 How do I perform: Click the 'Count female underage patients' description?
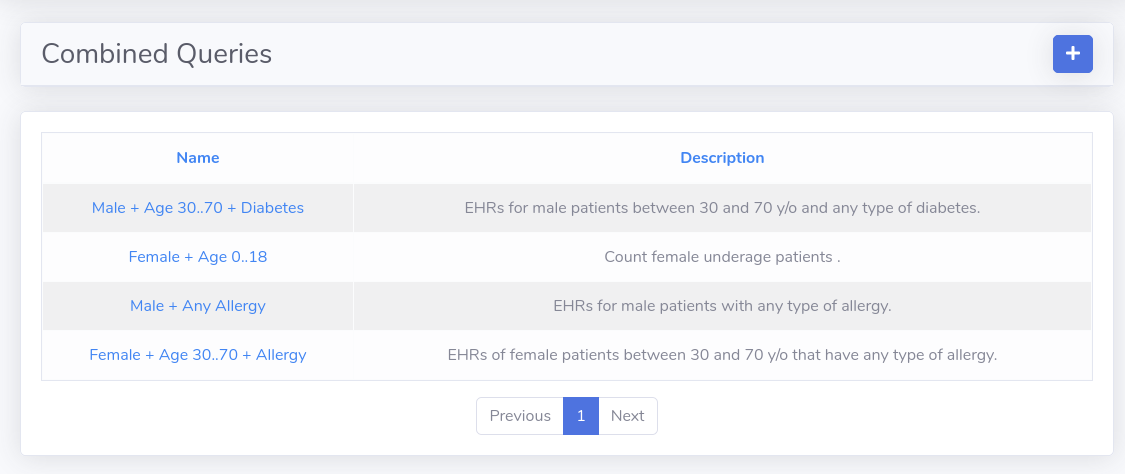tap(722, 257)
